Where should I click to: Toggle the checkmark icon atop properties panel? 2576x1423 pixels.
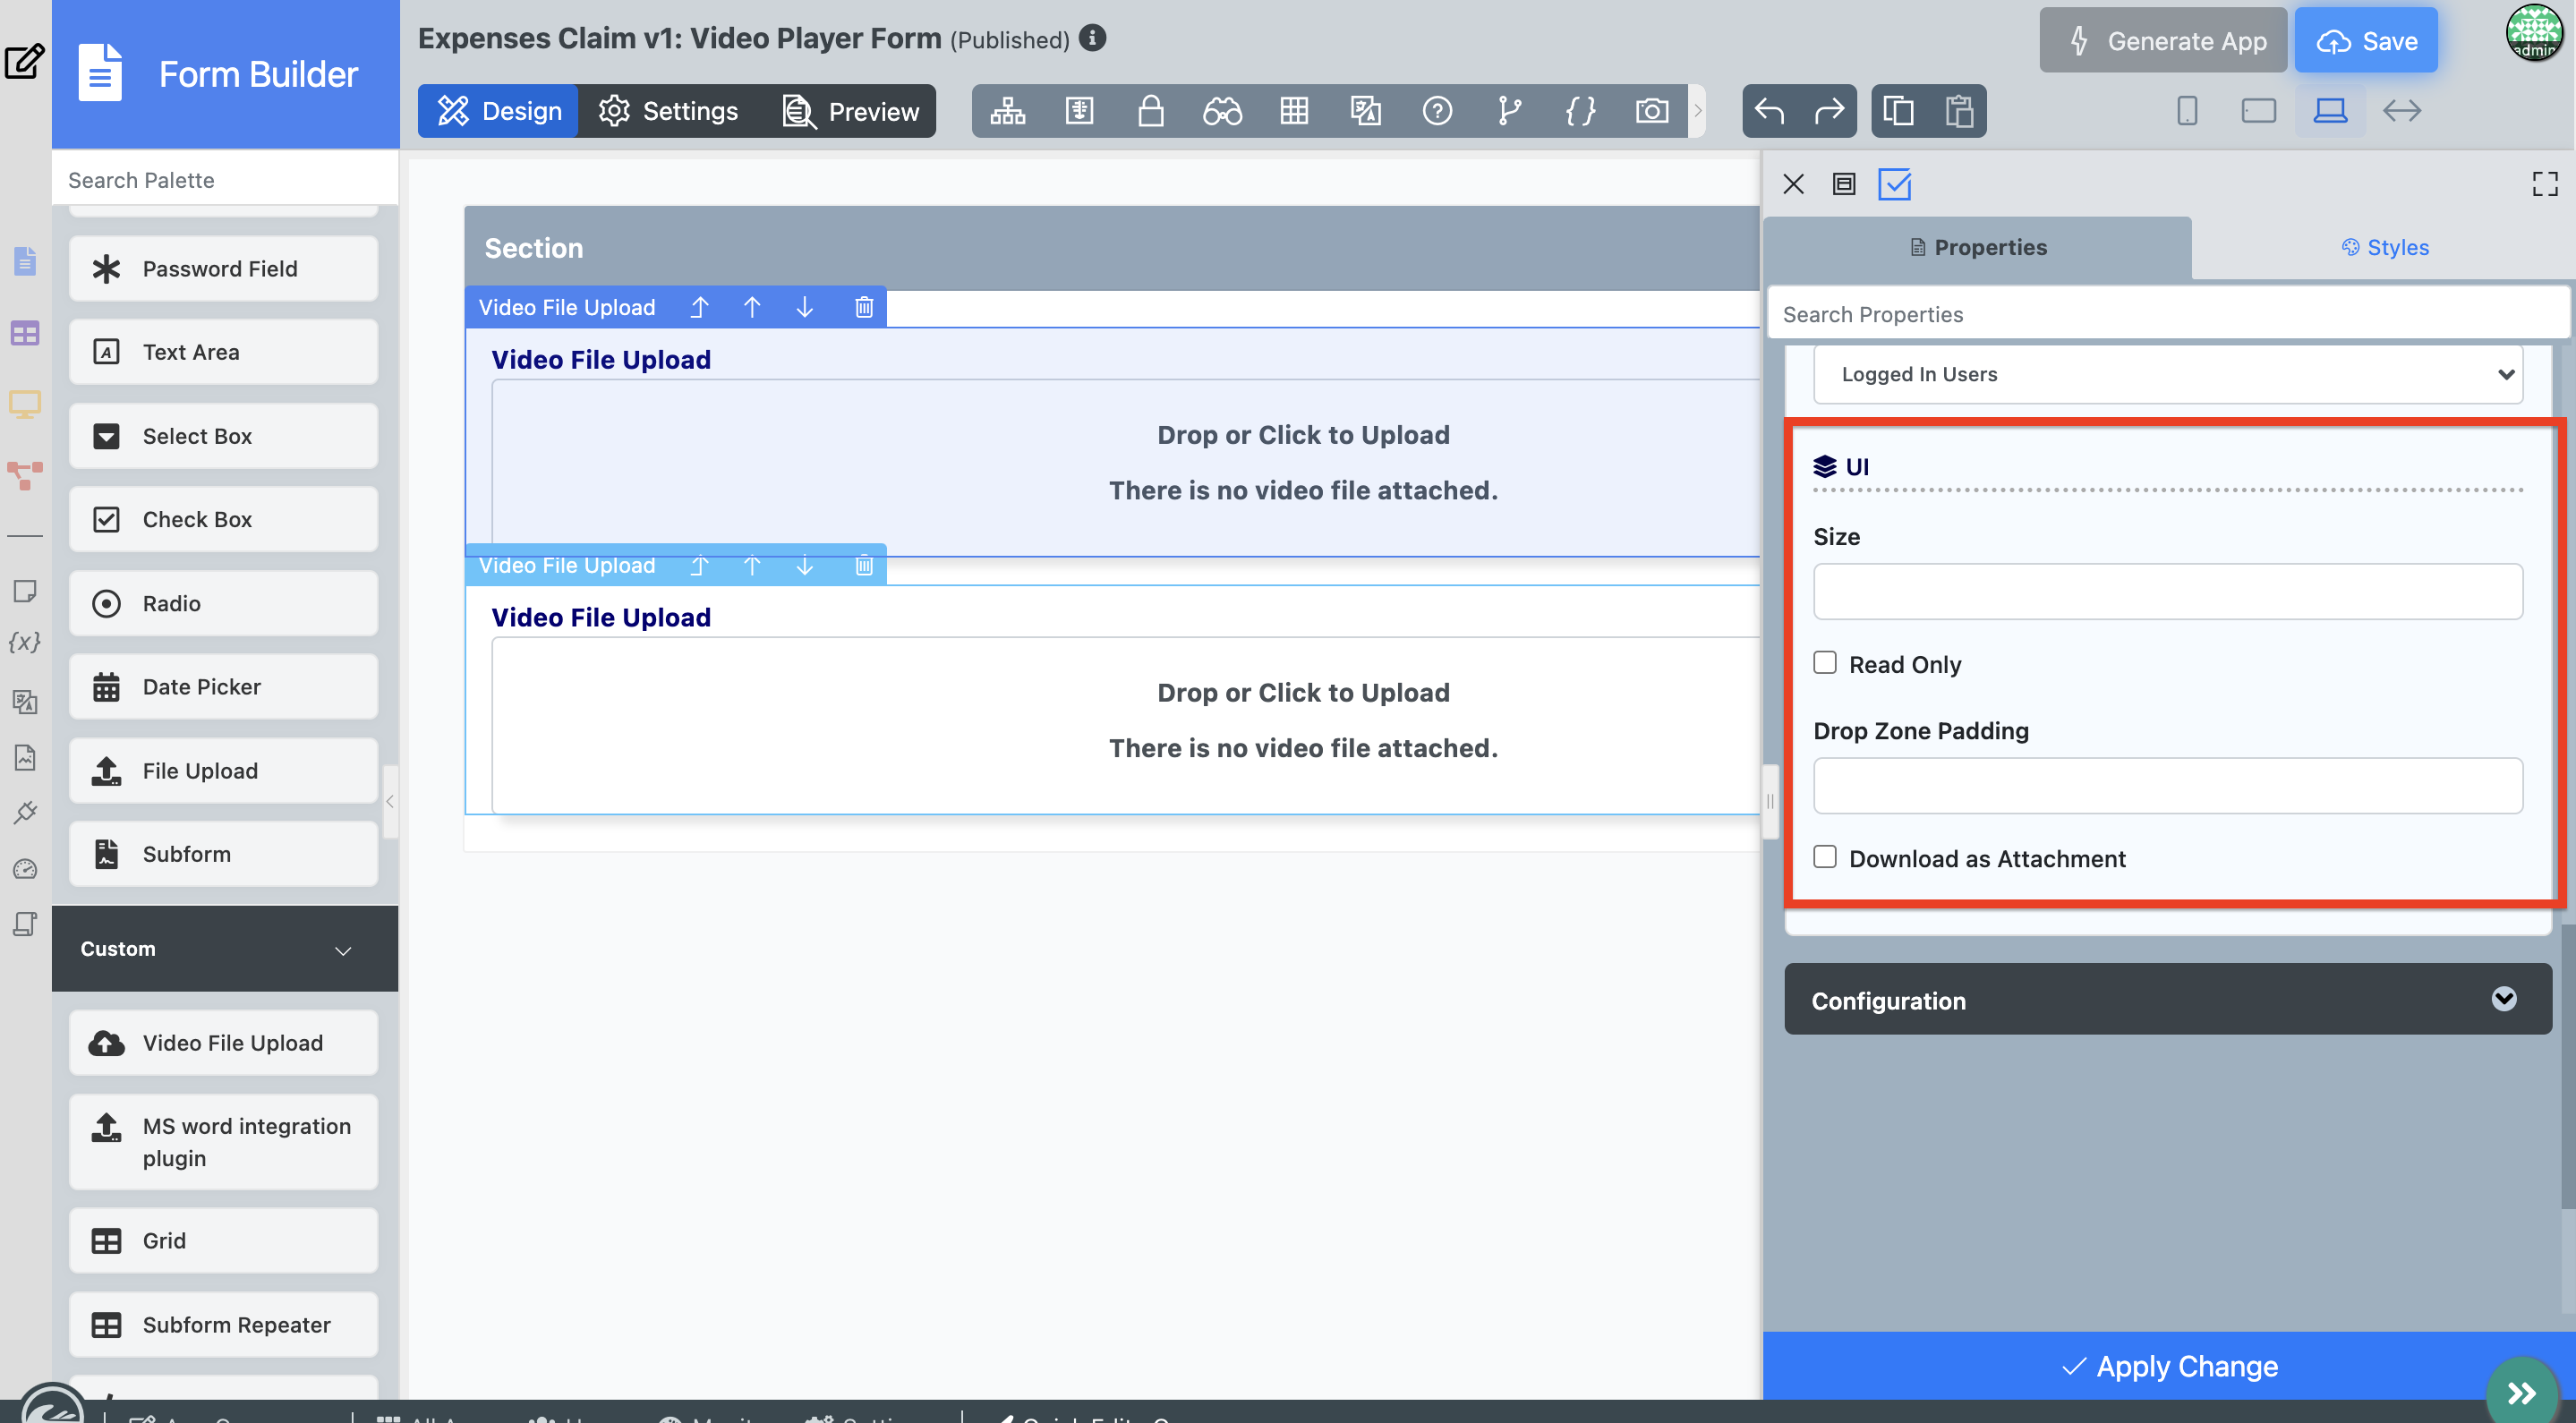pos(1894,184)
